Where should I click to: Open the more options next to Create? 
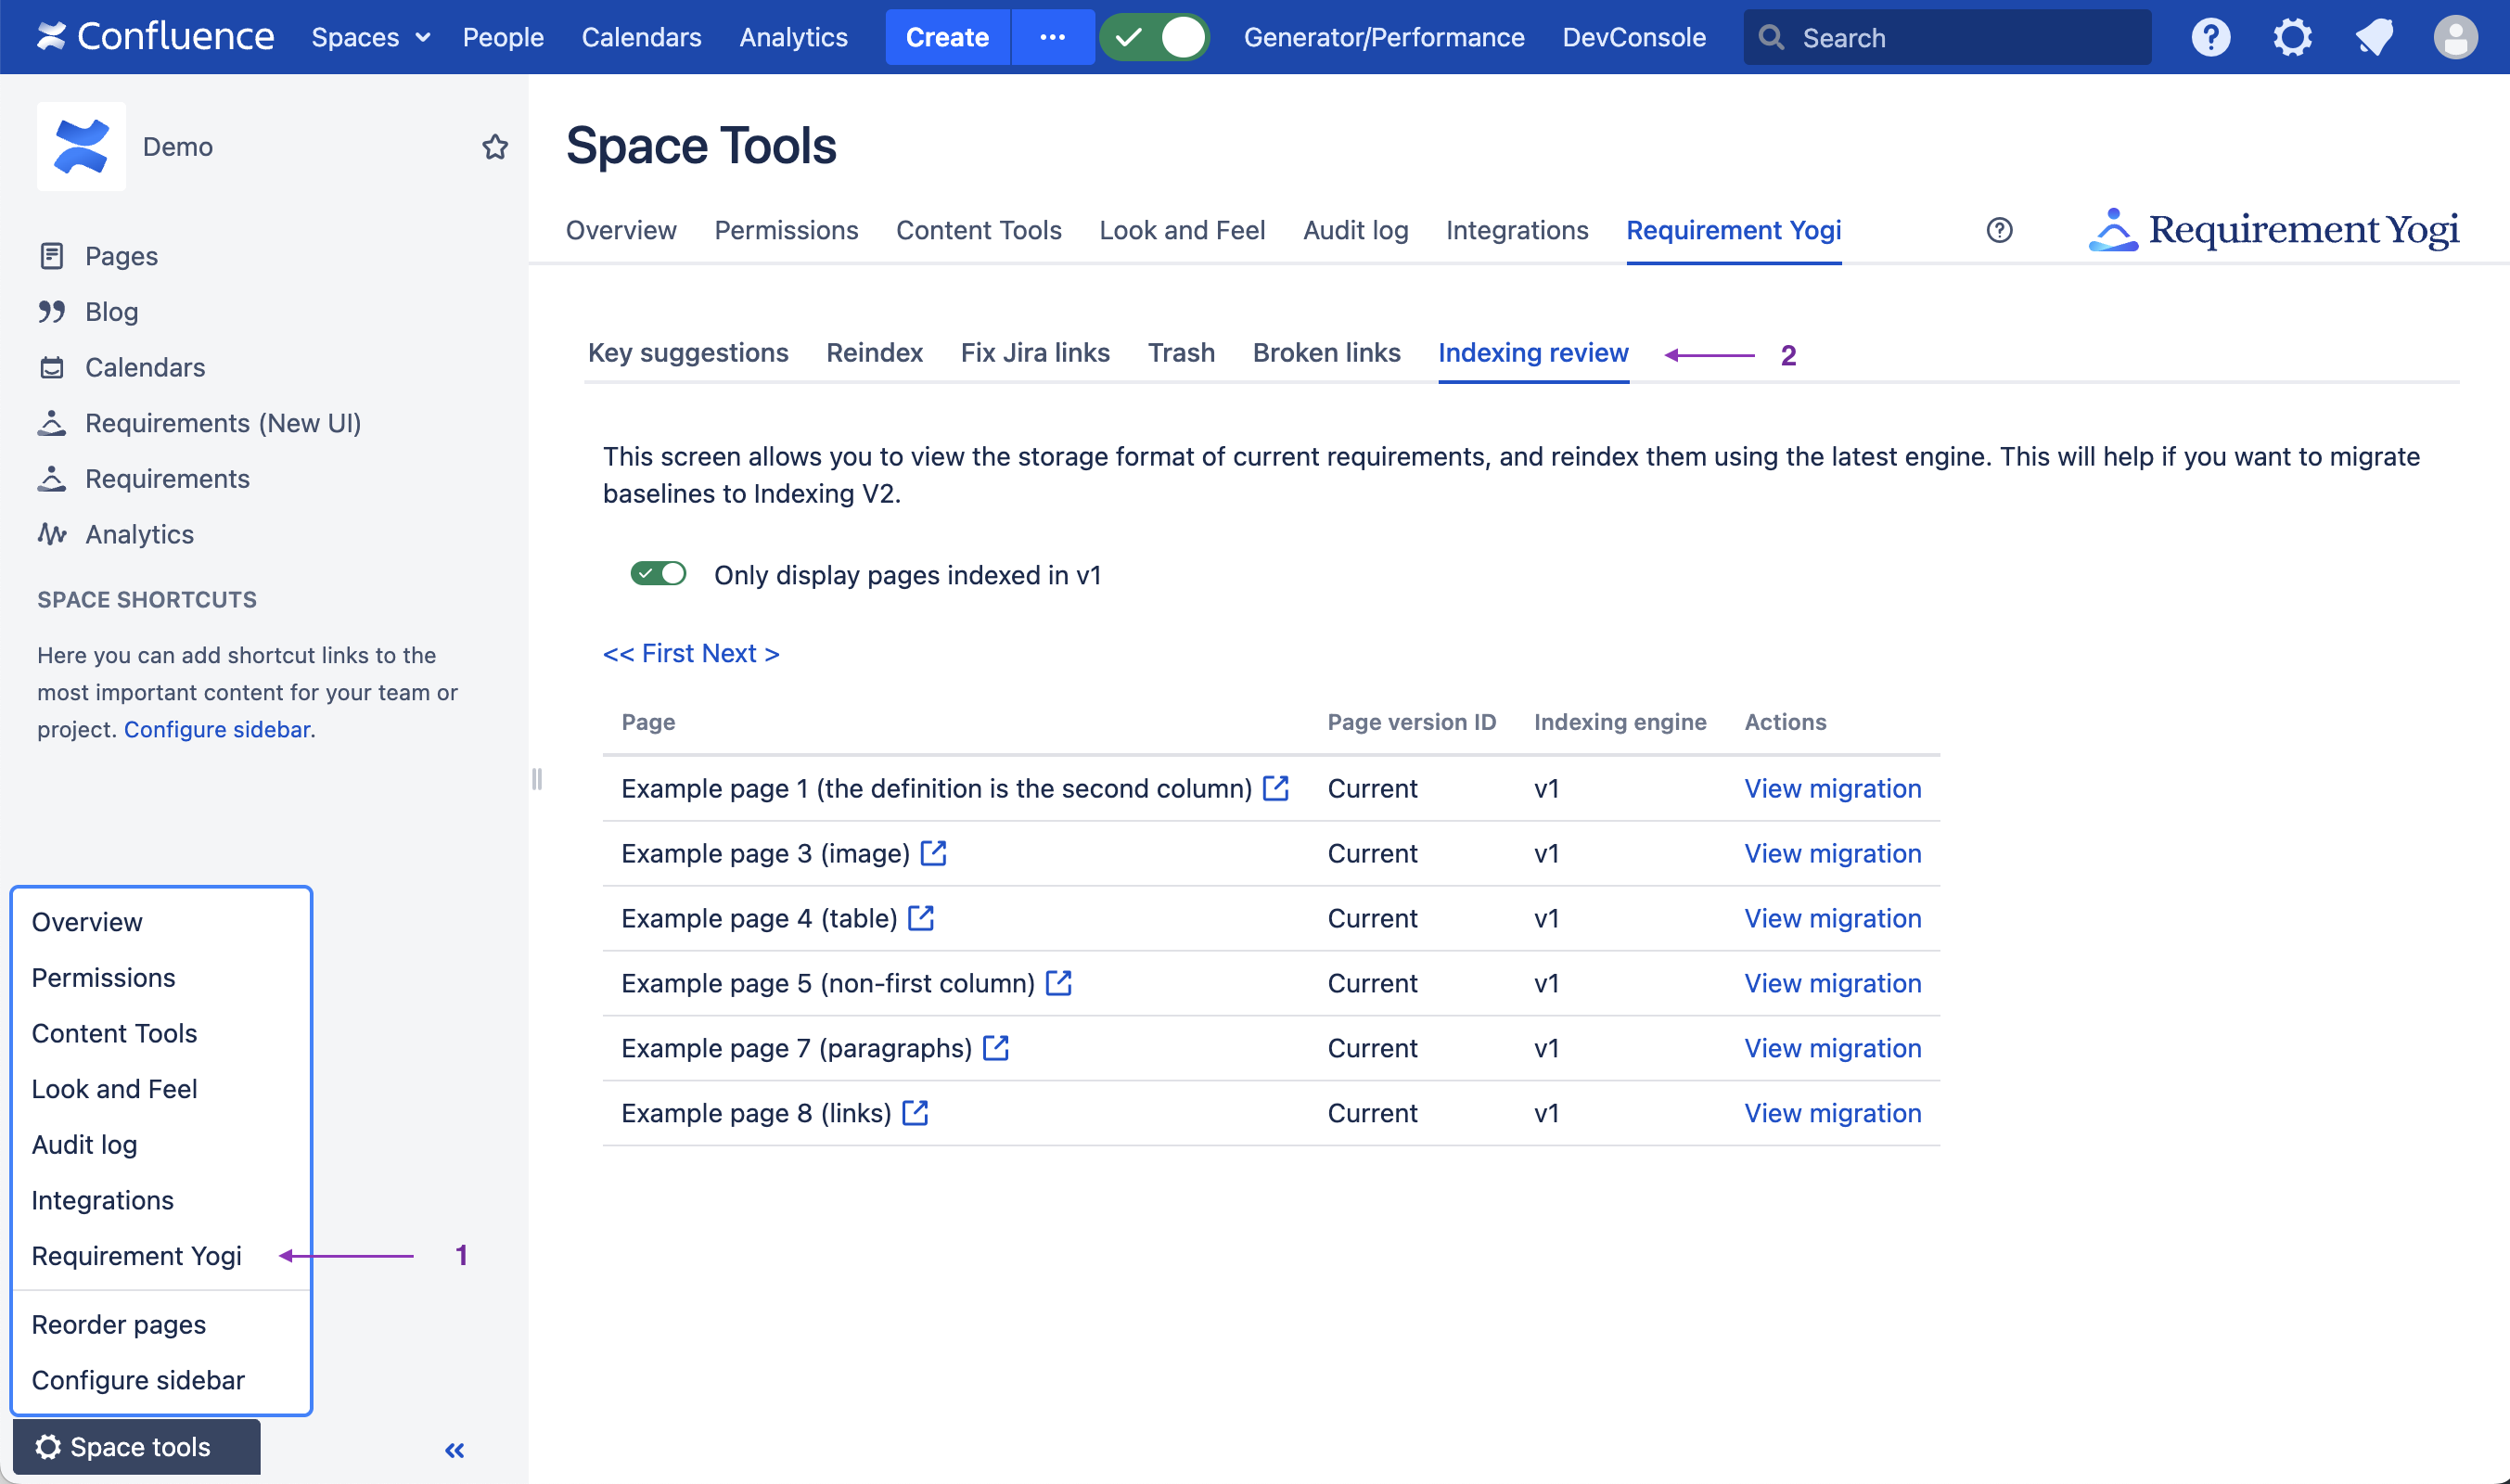(1052, 37)
